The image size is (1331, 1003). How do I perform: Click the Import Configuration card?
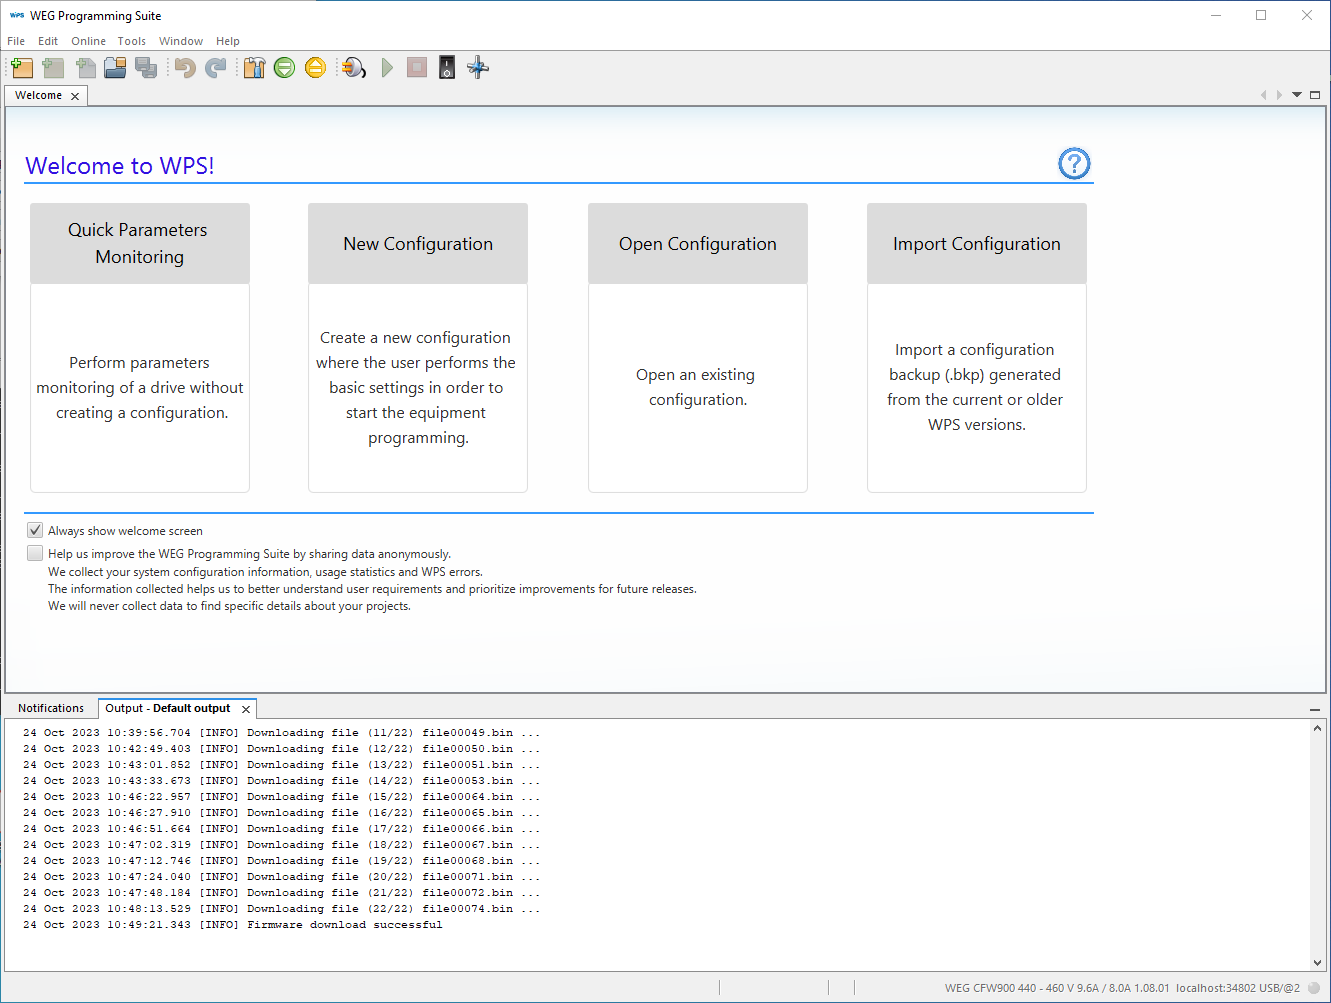pos(976,347)
